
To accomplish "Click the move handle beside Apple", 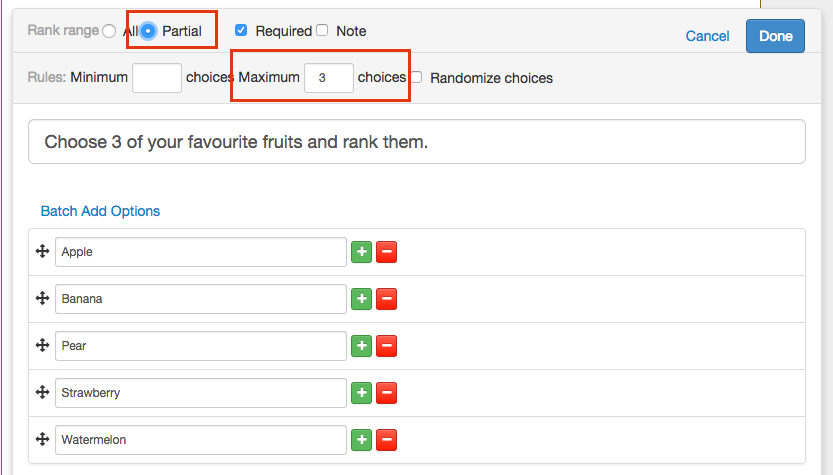I will pyautogui.click(x=42, y=252).
